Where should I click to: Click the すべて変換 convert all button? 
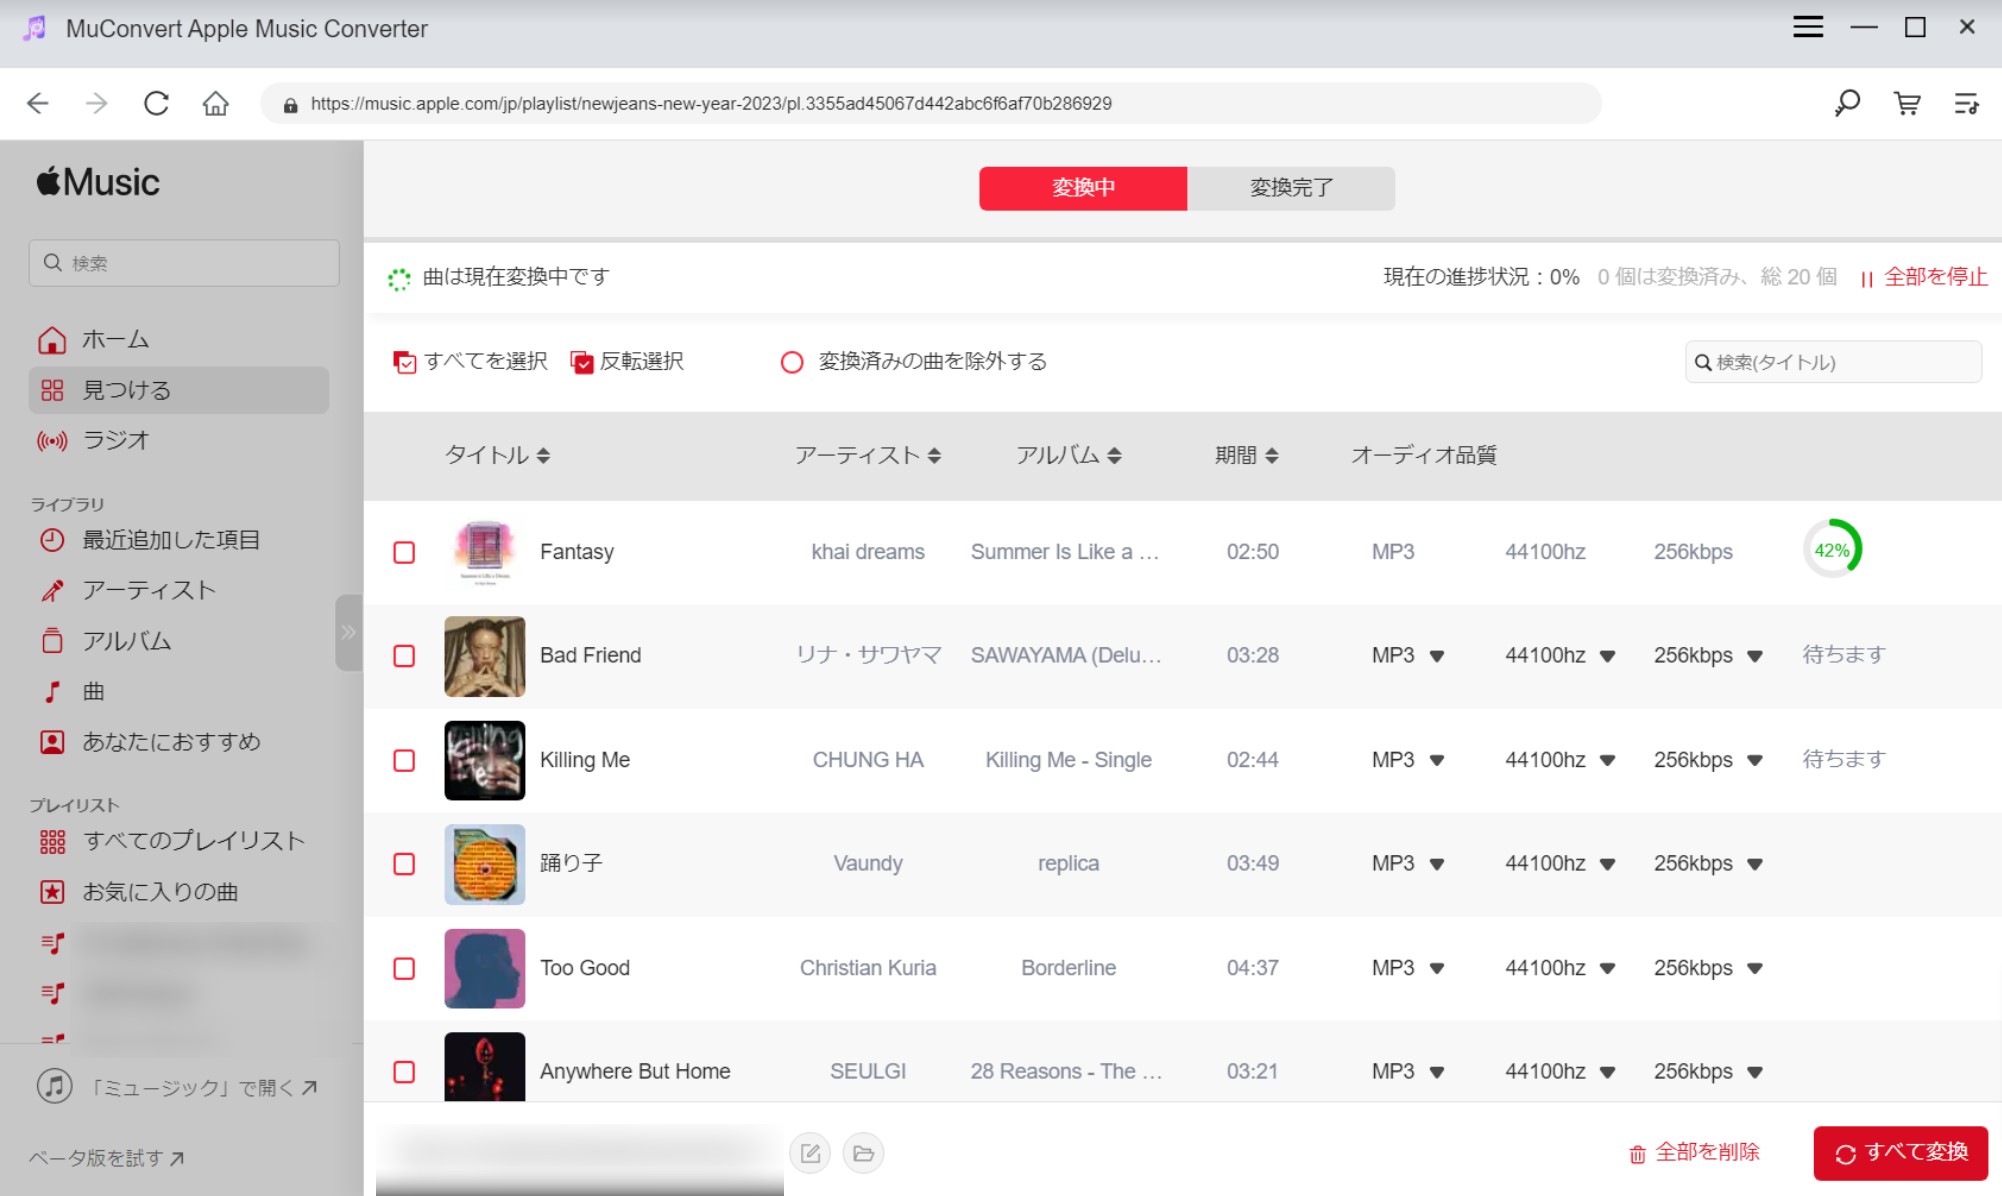pos(1900,1153)
